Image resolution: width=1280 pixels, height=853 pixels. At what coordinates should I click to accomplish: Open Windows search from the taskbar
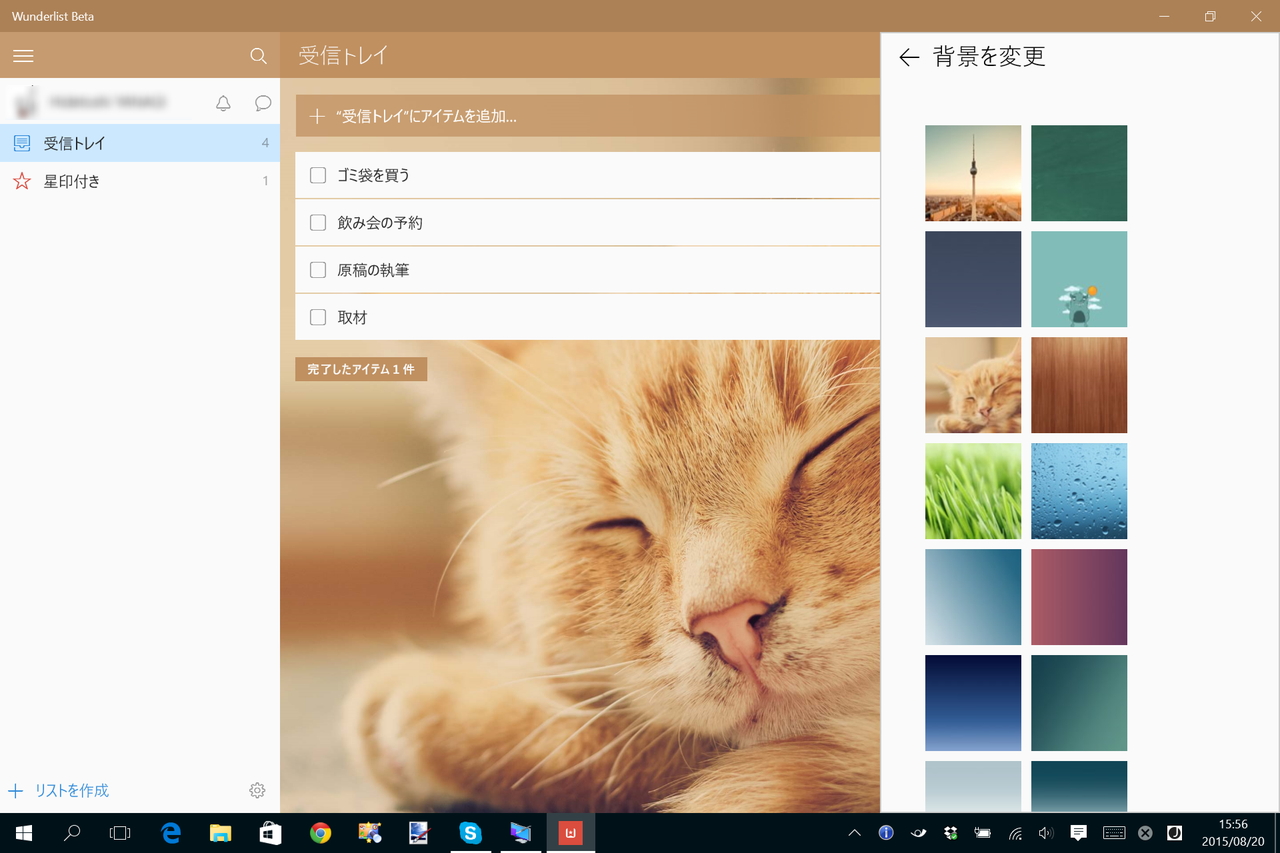[72, 832]
